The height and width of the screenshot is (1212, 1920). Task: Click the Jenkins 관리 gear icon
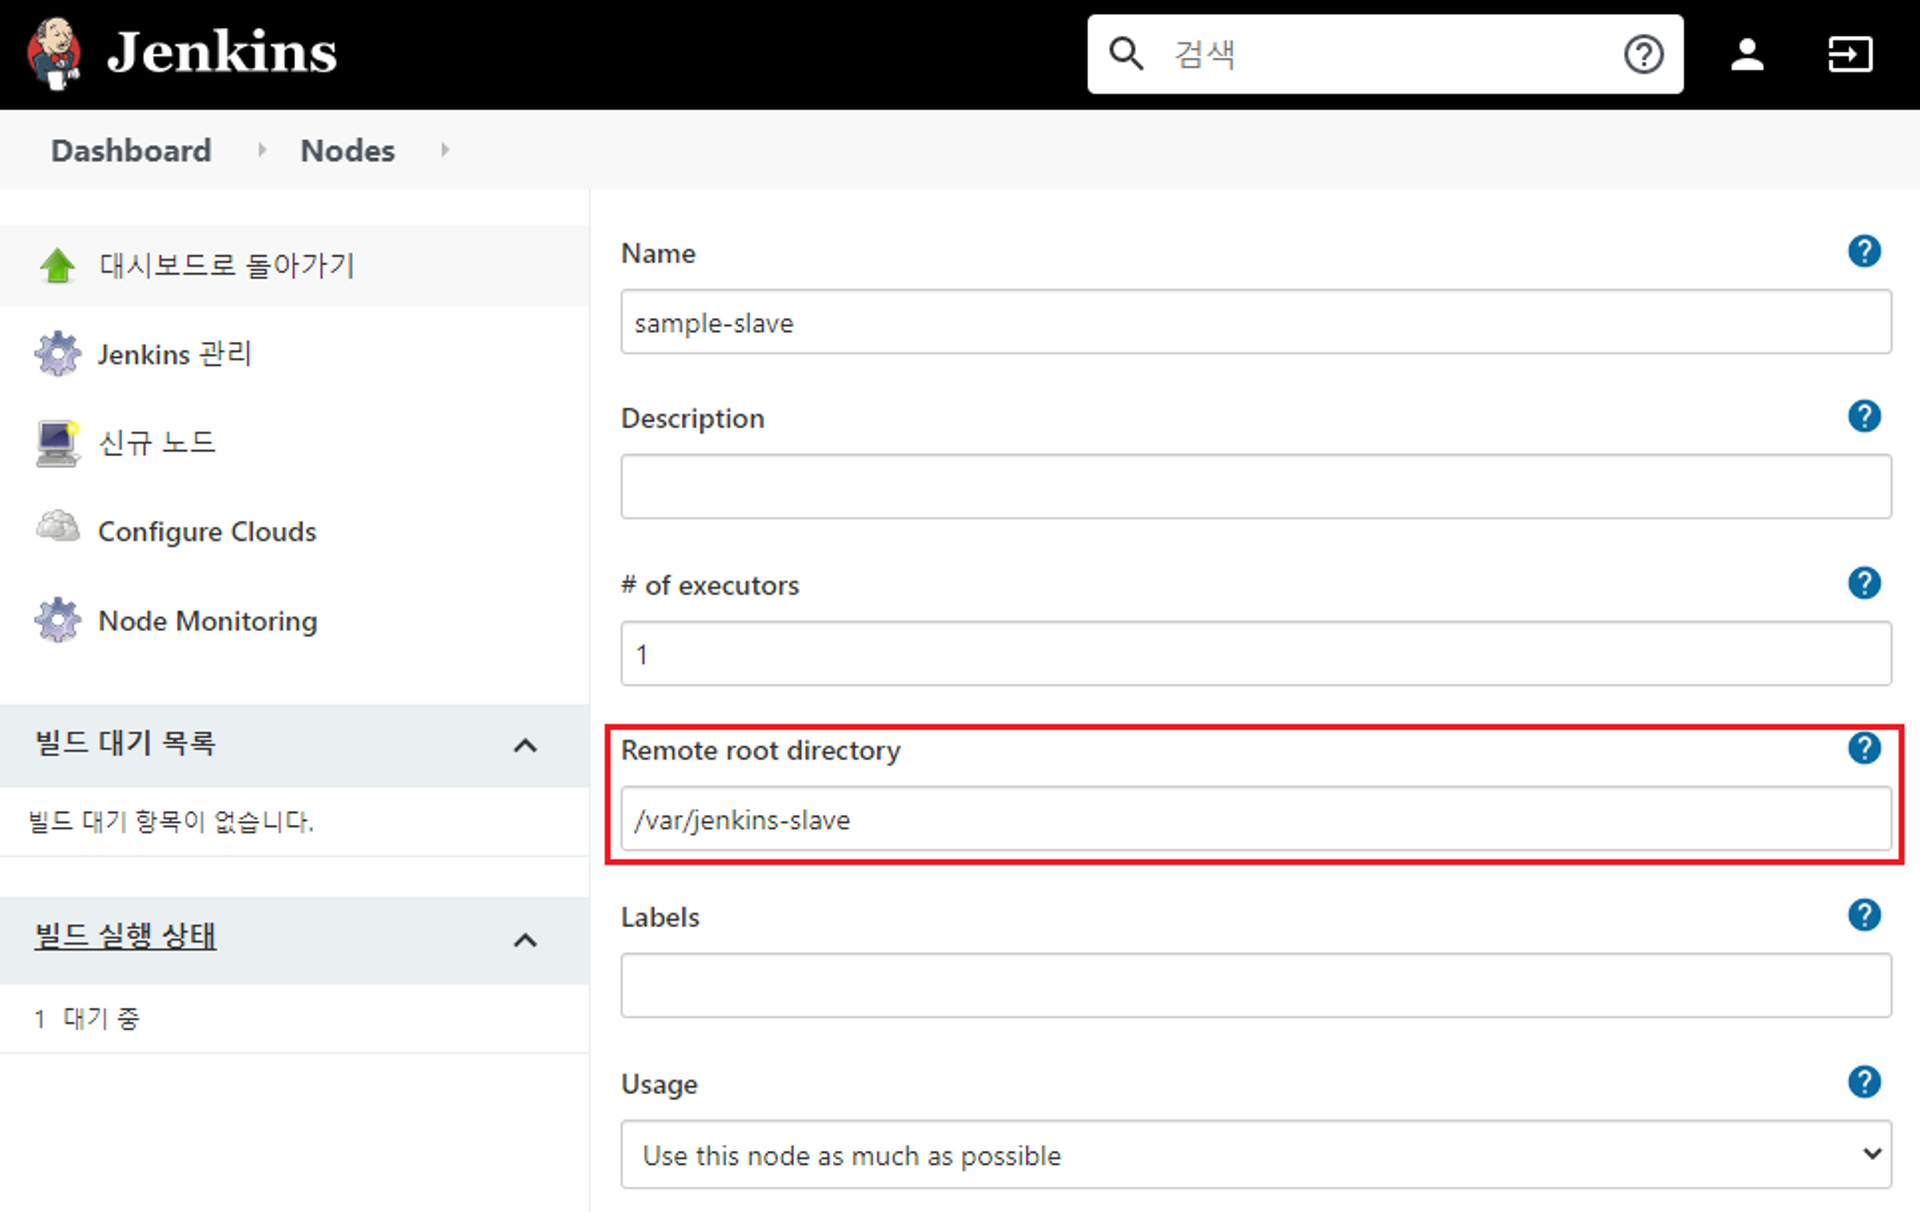[x=57, y=353]
